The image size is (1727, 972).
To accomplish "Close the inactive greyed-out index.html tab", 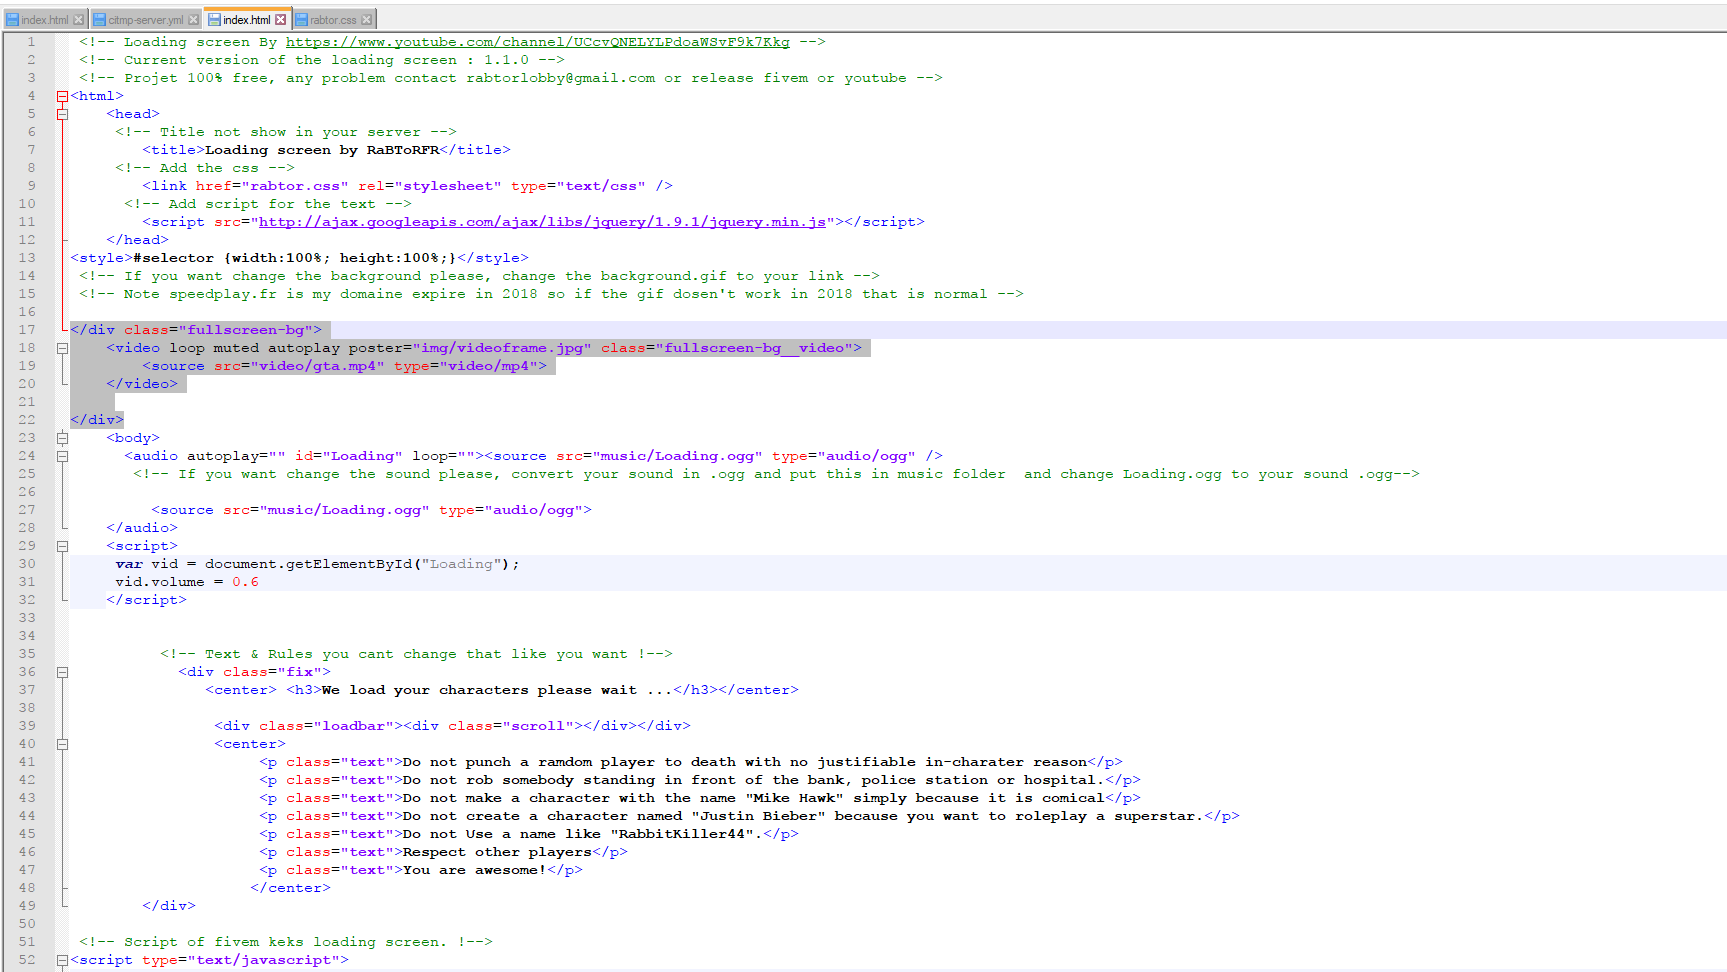I will [78, 20].
